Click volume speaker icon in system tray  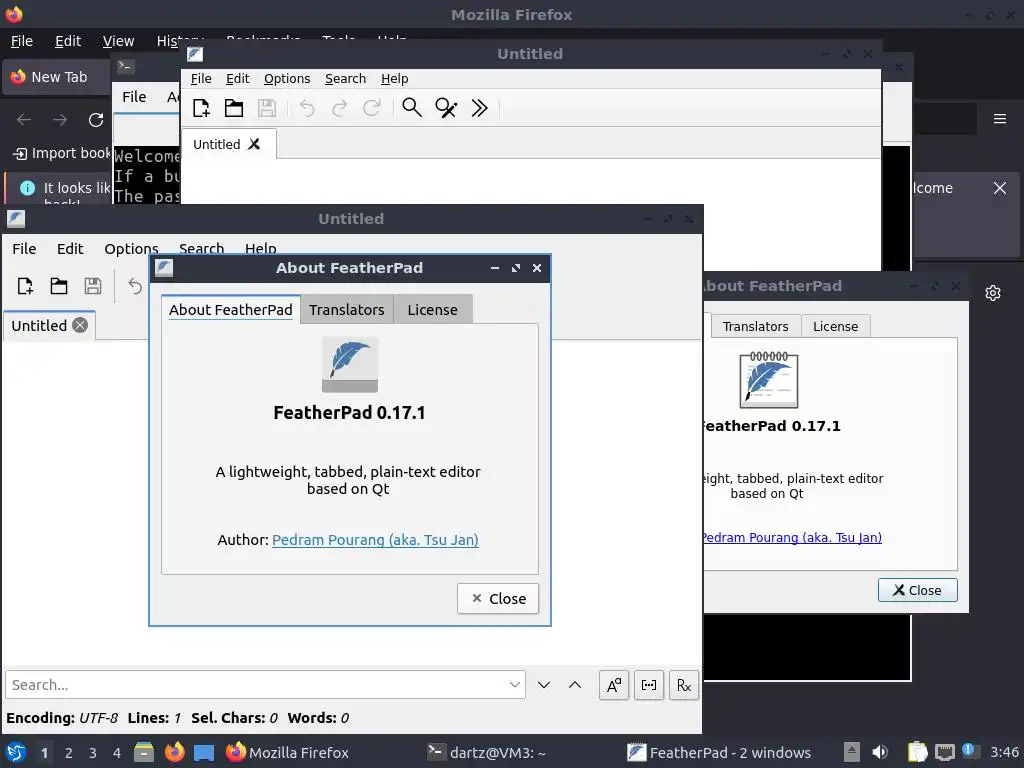coord(880,752)
